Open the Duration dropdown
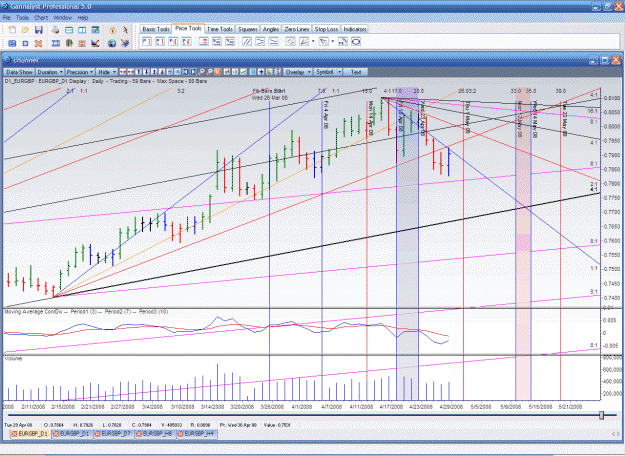The image size is (625, 456). [50, 72]
